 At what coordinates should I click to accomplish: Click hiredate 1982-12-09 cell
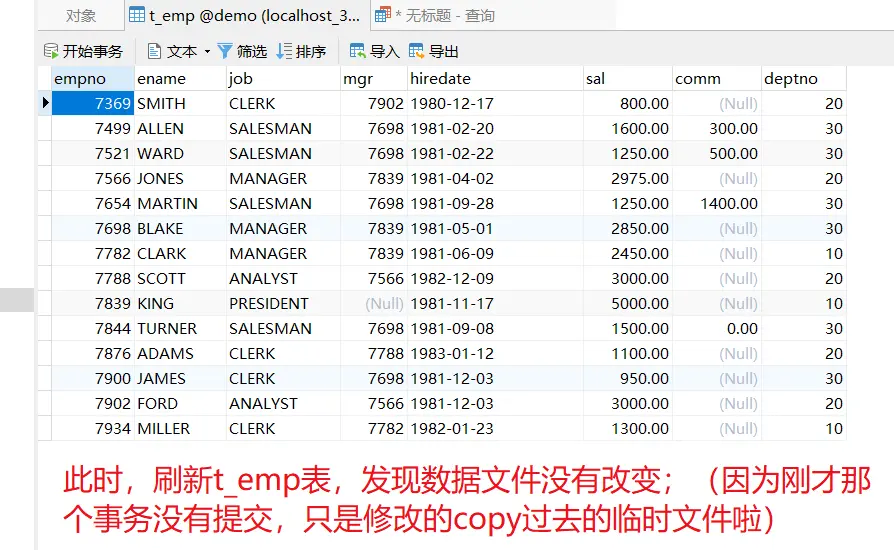click(x=495, y=279)
